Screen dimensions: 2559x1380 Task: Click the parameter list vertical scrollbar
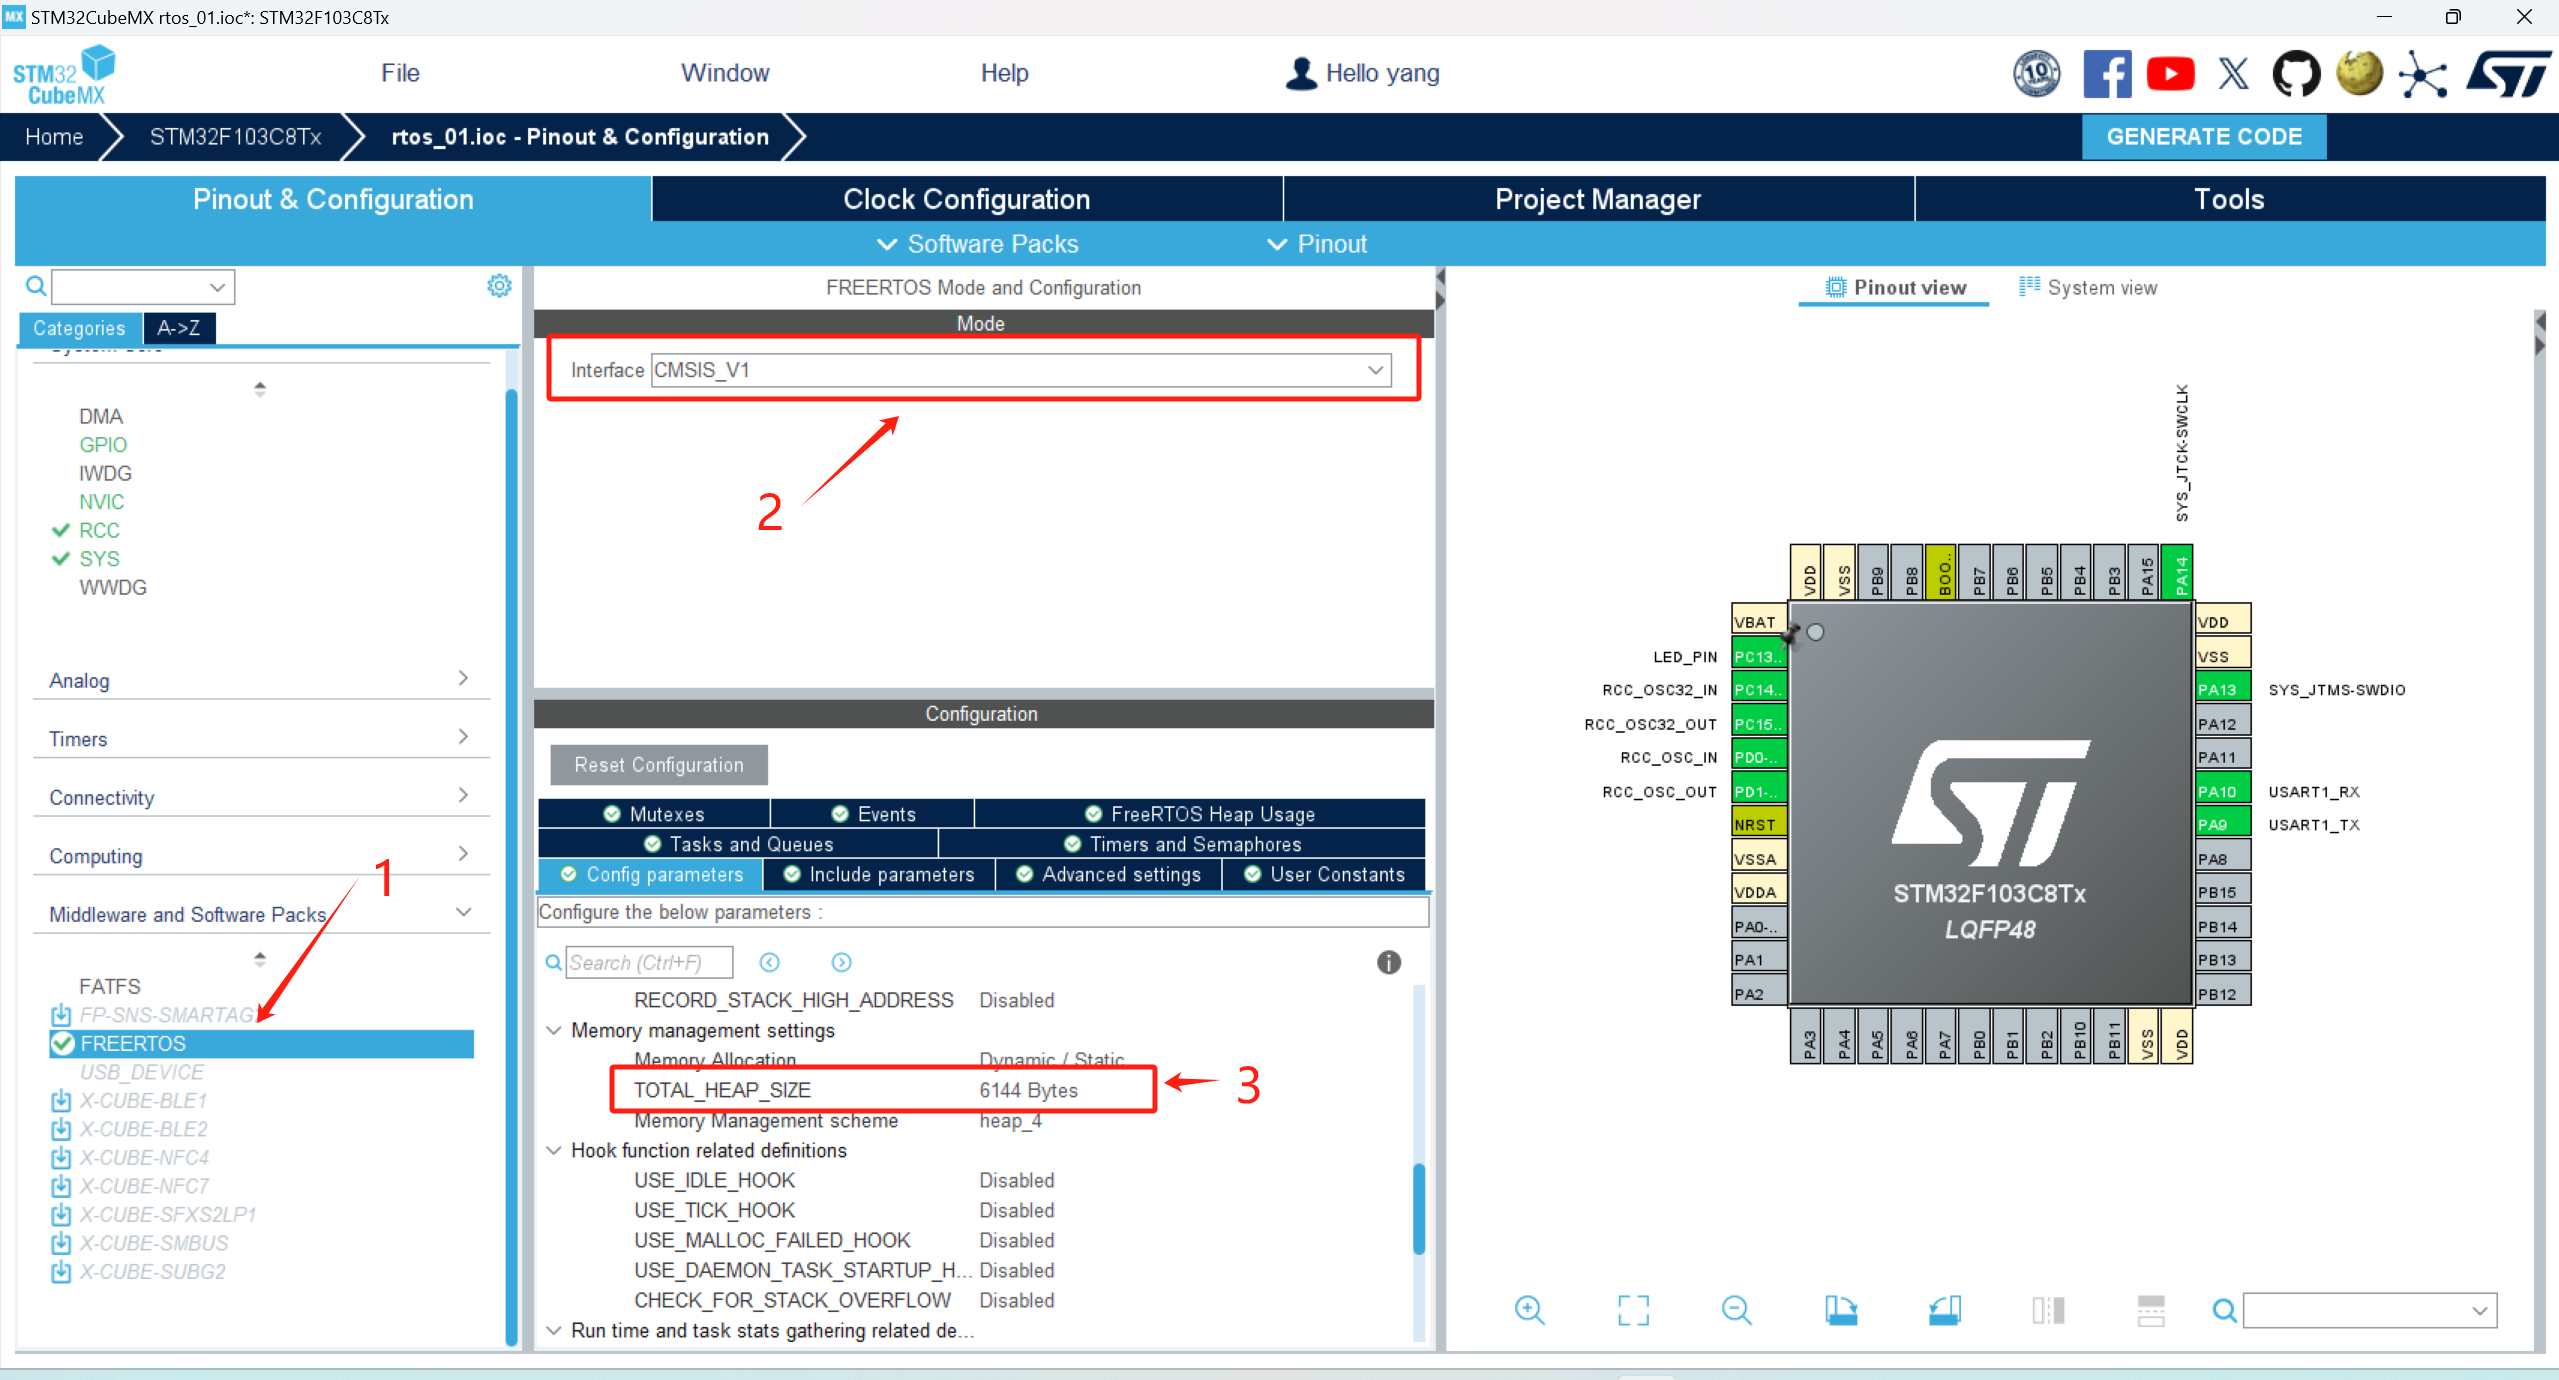pyautogui.click(x=1418, y=1207)
